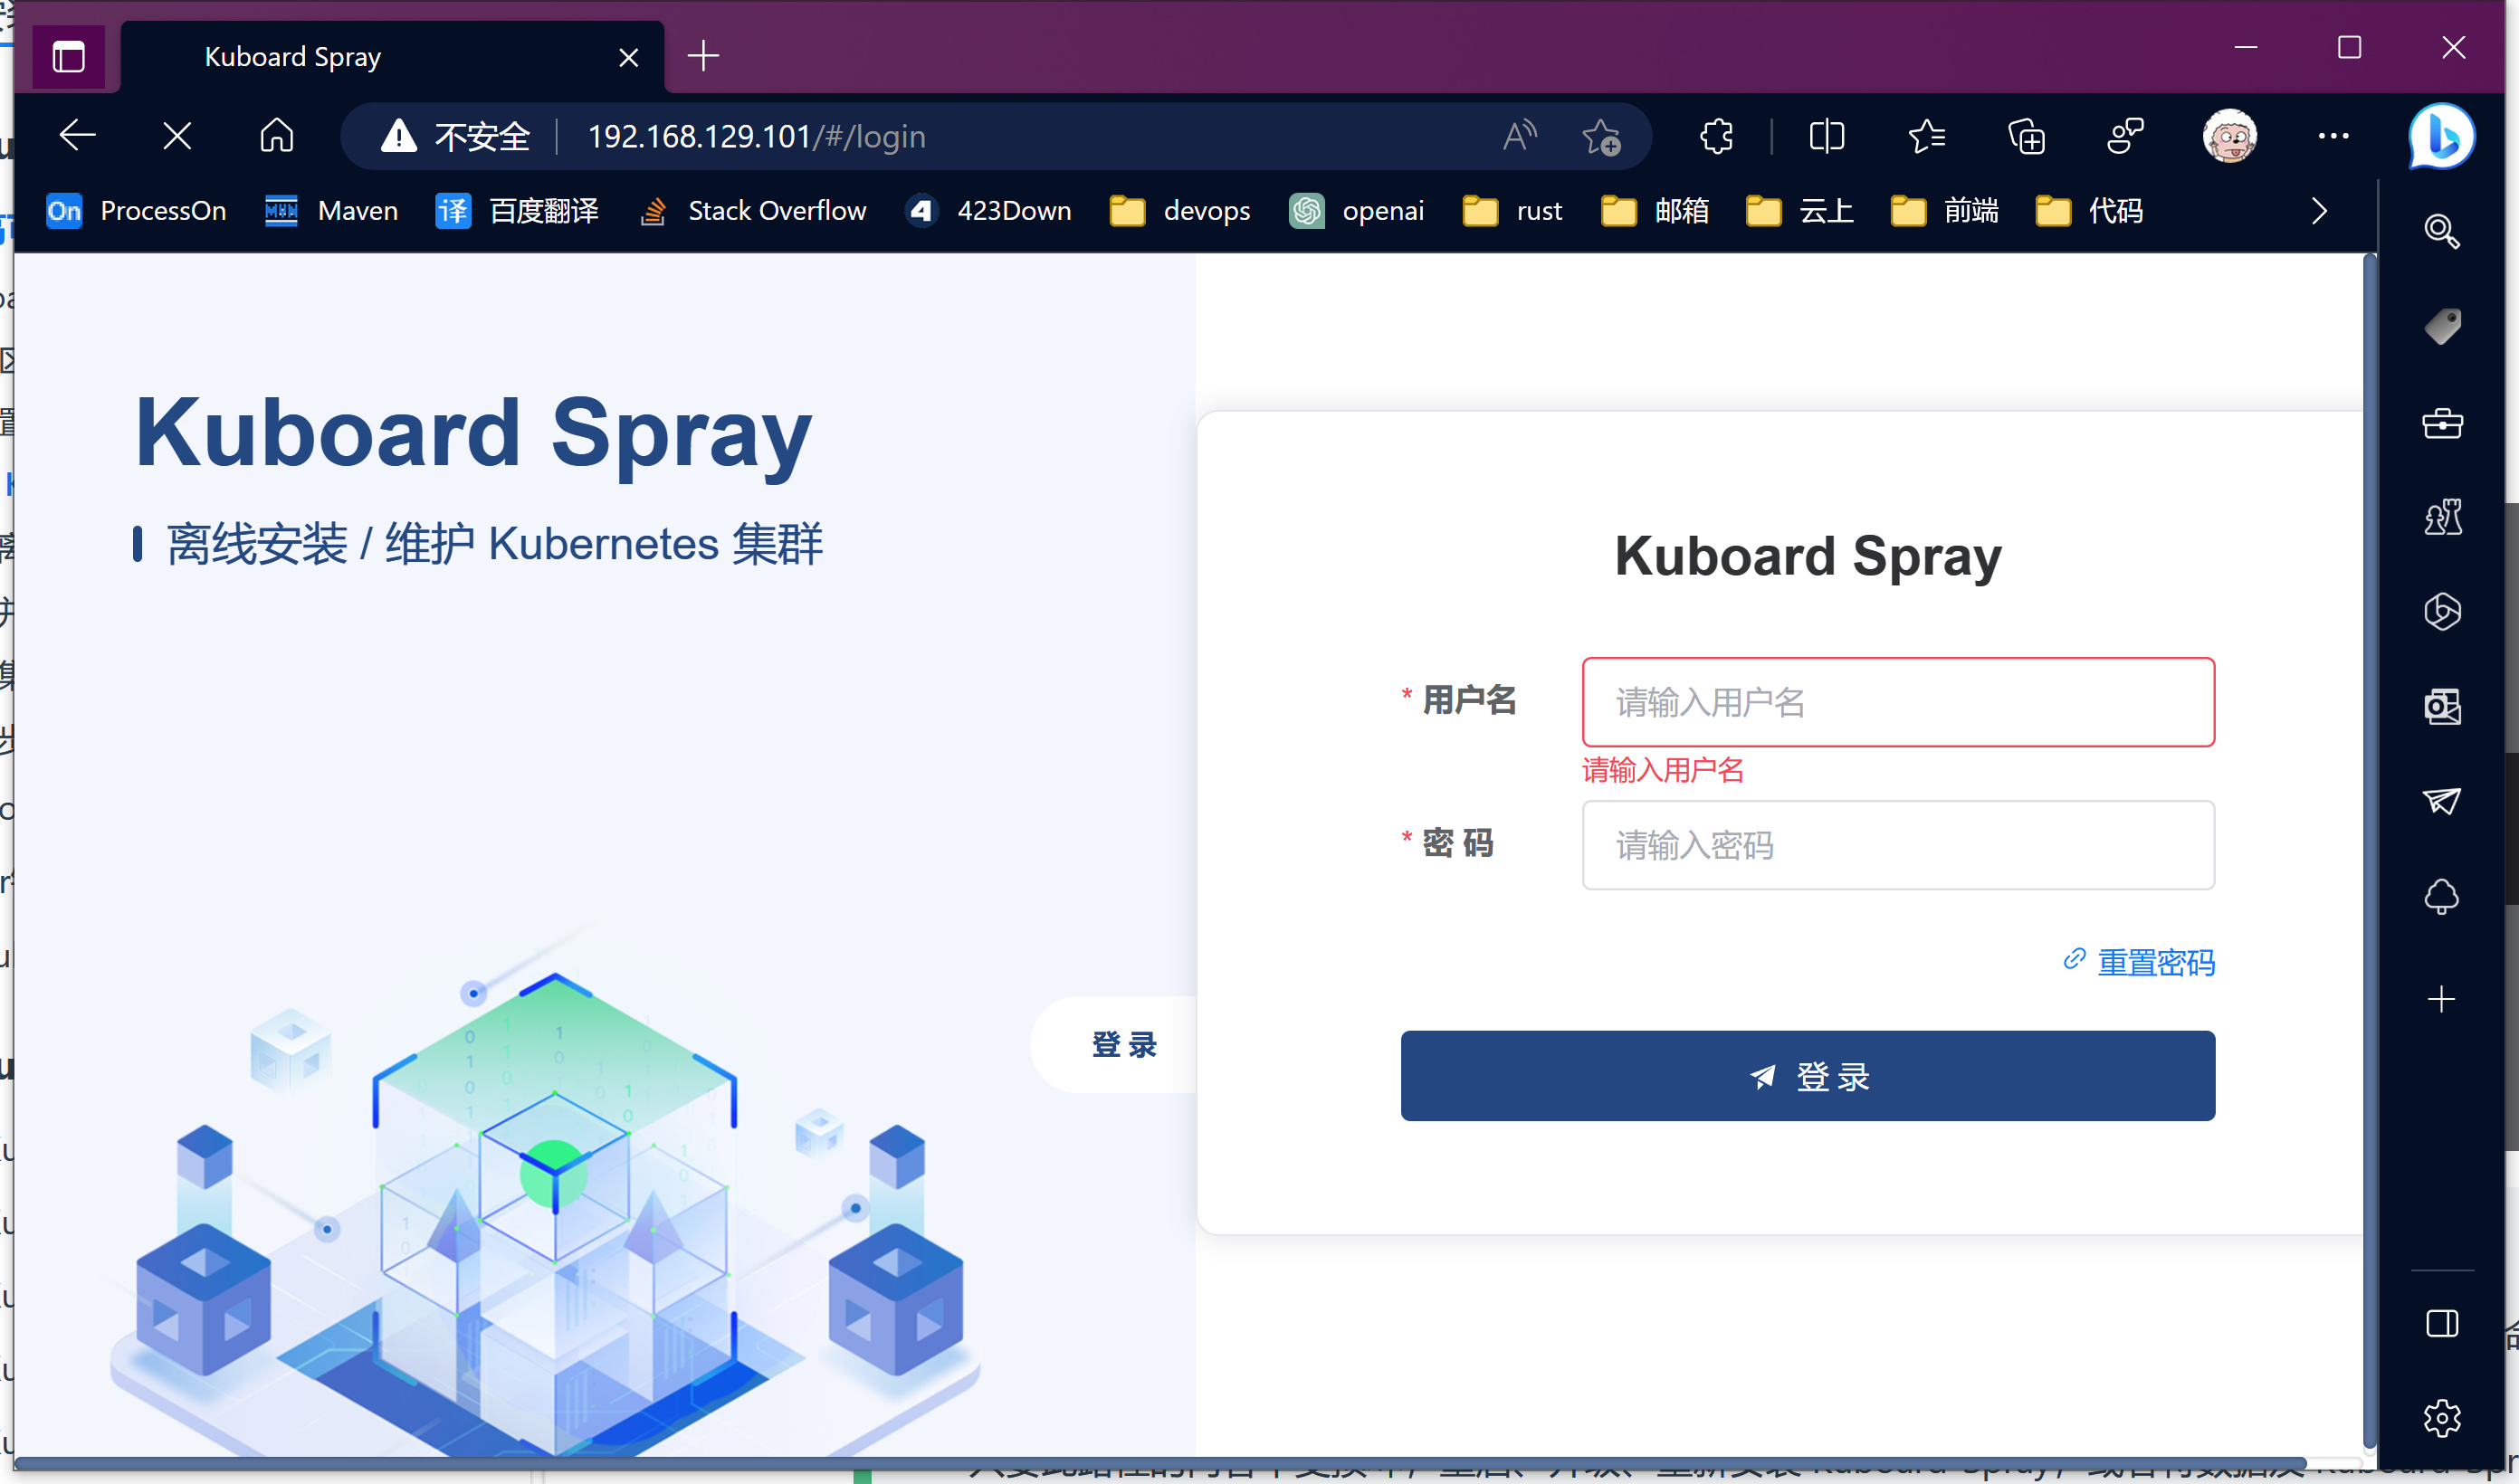
Task: Open the sidebar tools briefcase icon
Action: coord(2441,422)
